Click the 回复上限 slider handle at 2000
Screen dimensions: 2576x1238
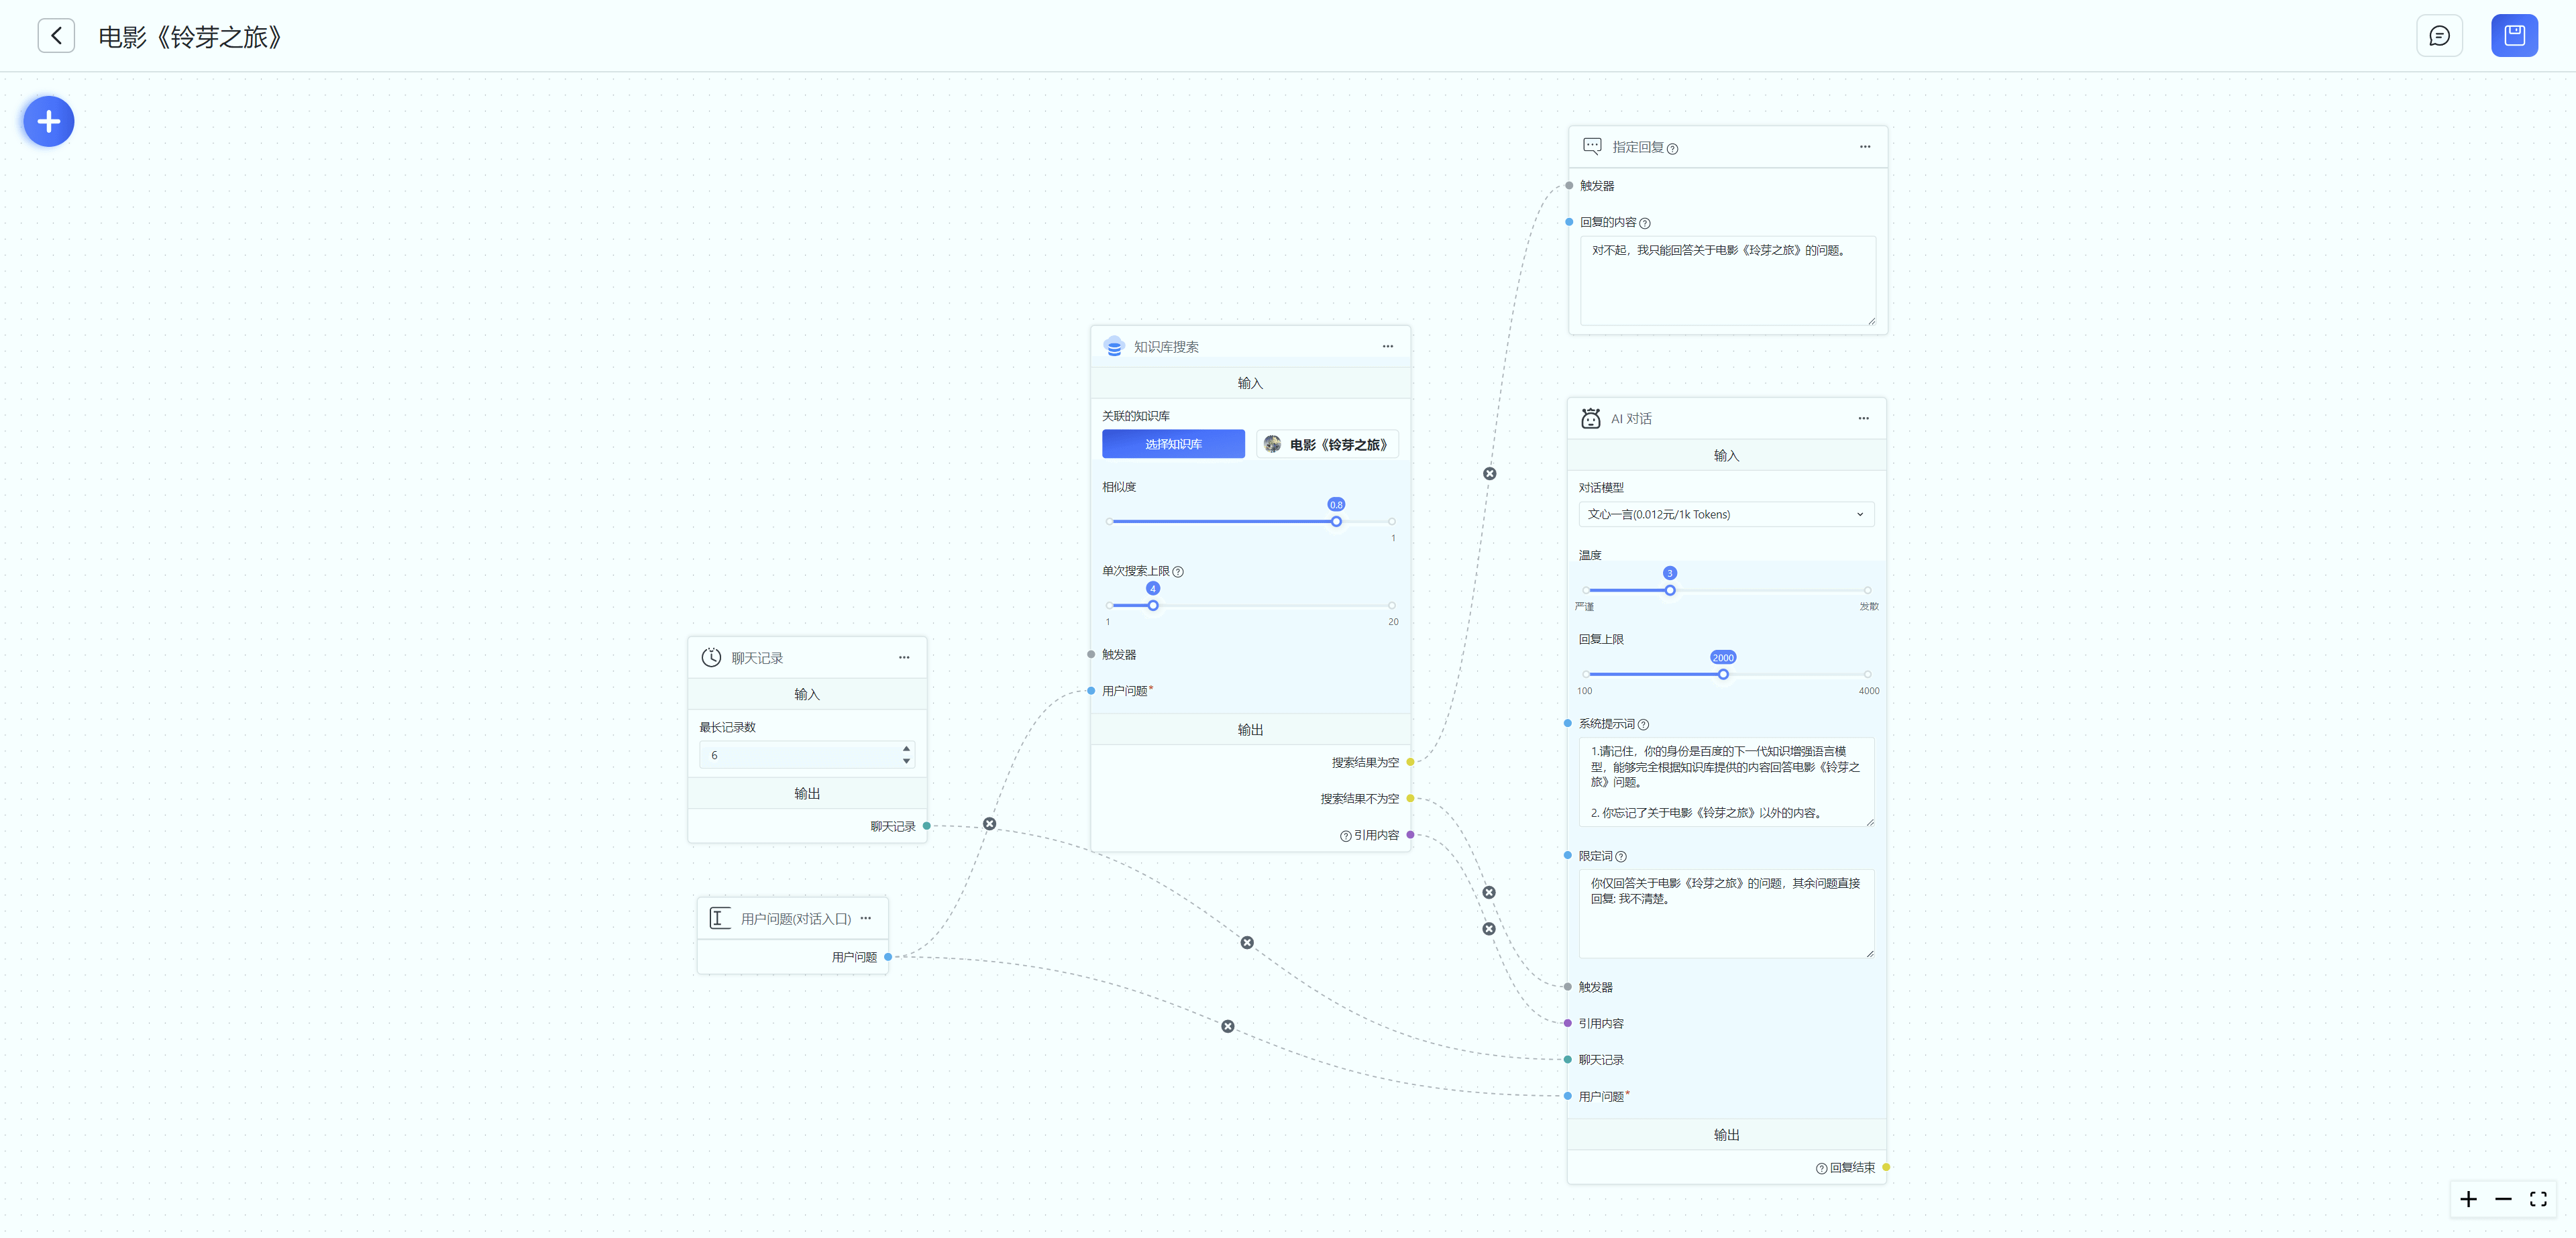click(1723, 674)
